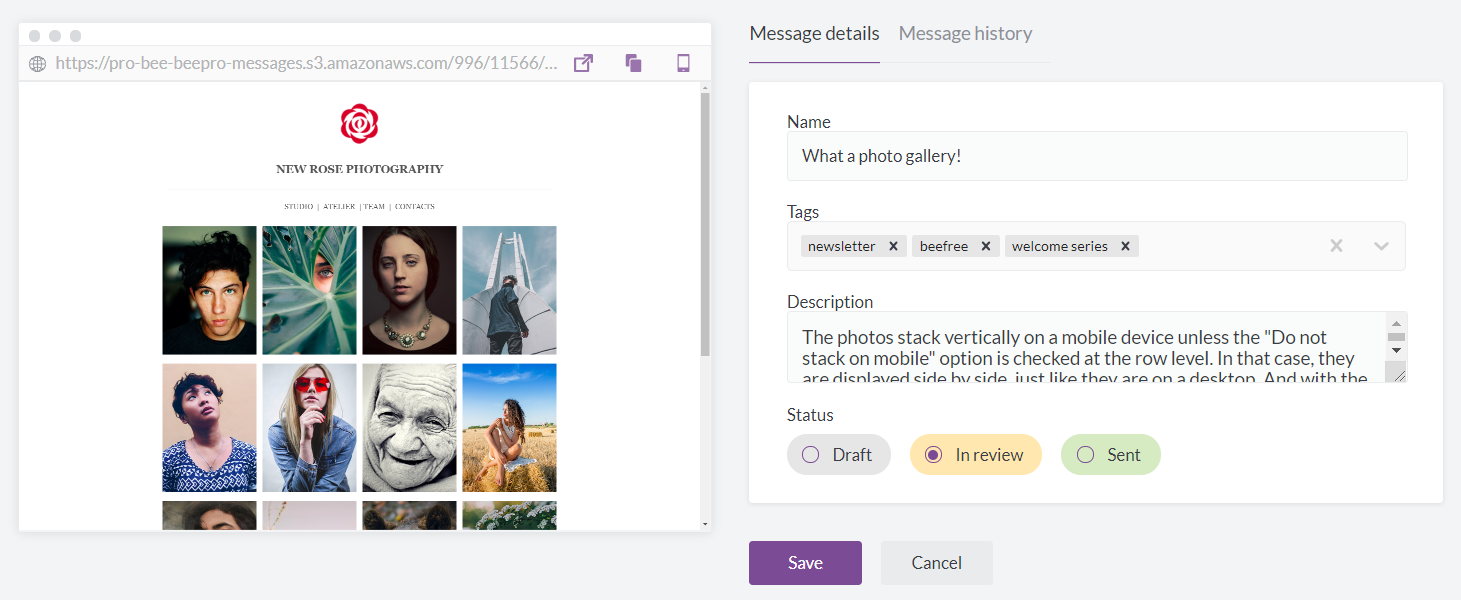
Task: Select the Sent status
Action: click(x=1110, y=455)
